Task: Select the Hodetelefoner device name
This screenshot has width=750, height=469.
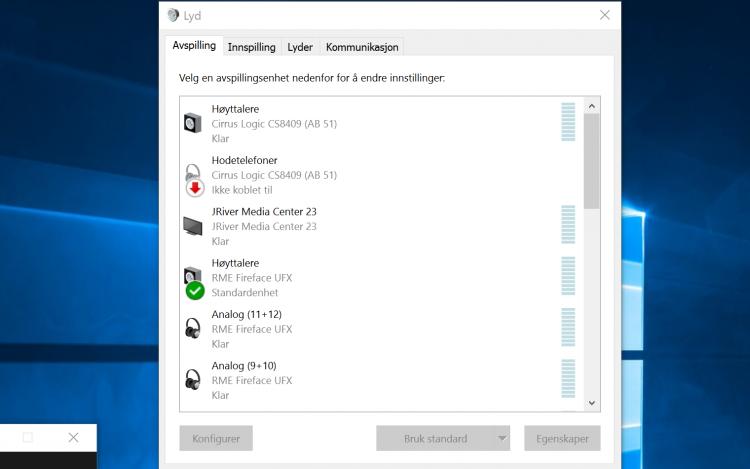Action: coord(244,160)
